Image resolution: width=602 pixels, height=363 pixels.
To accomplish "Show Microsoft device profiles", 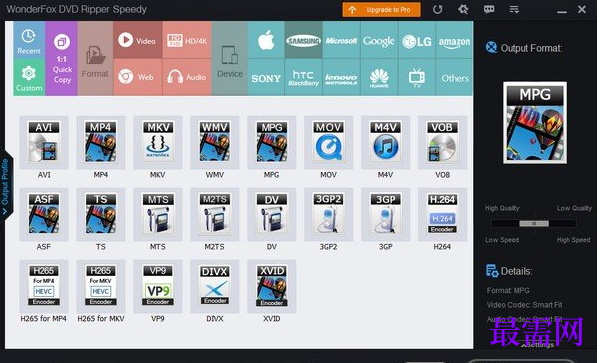I will coord(341,40).
